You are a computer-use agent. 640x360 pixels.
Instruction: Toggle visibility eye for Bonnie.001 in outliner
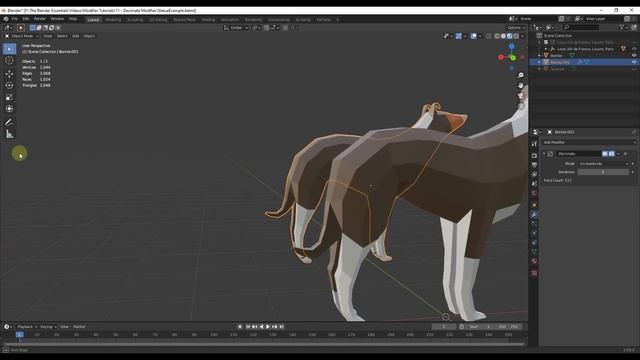634,62
